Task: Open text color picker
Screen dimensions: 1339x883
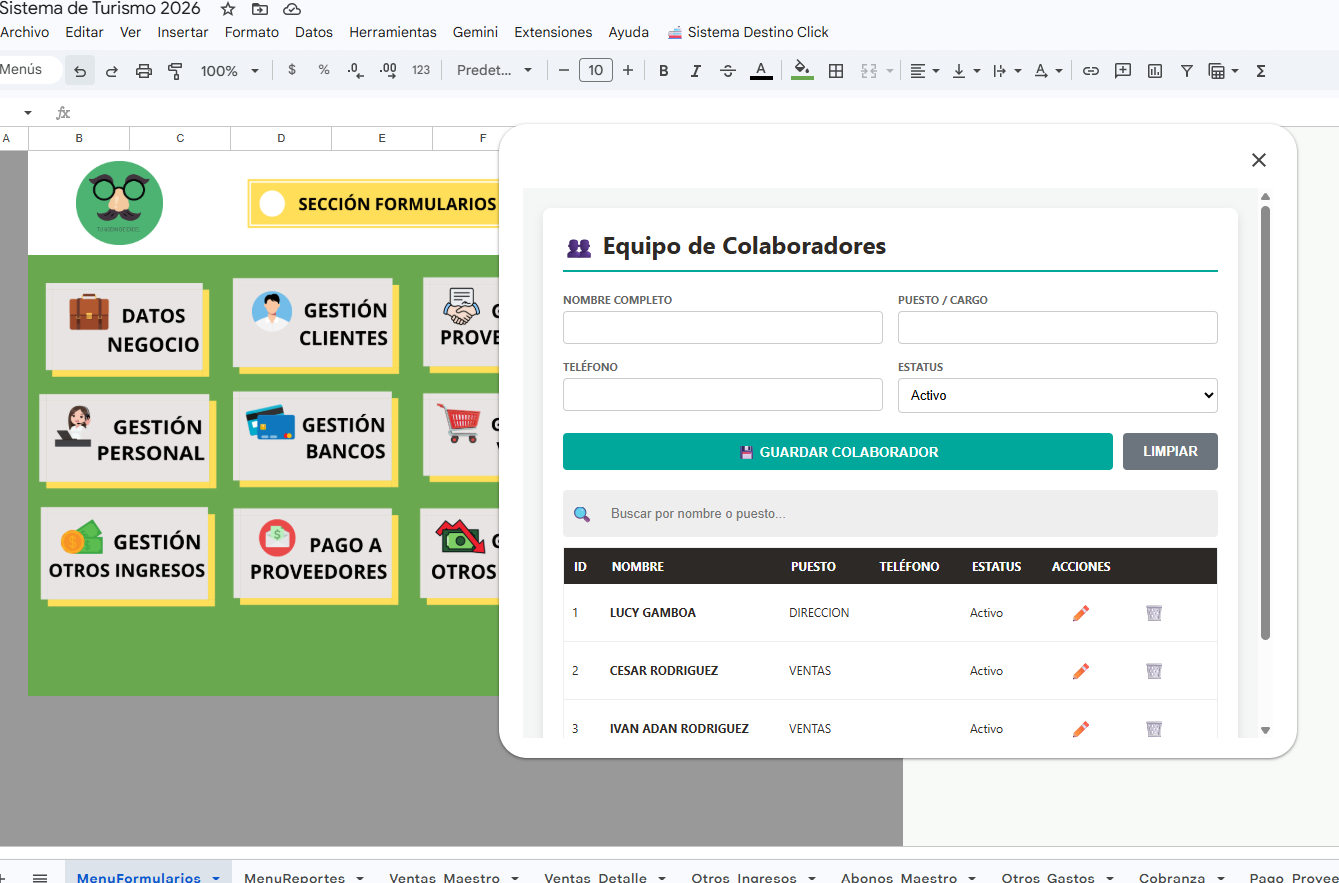Action: tap(761, 71)
